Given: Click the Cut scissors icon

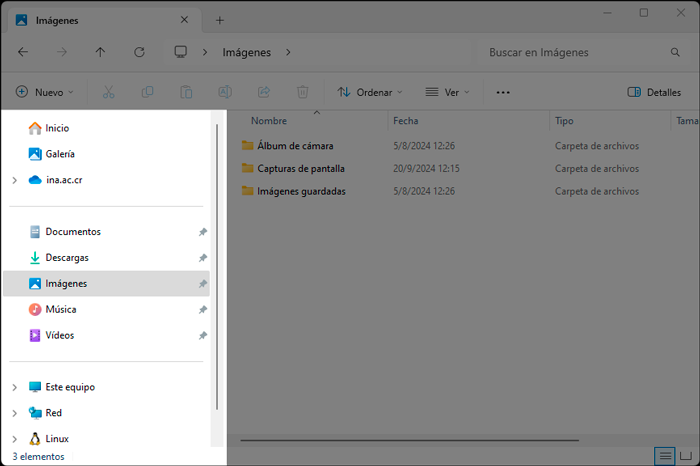Looking at the screenshot, I should coord(108,92).
